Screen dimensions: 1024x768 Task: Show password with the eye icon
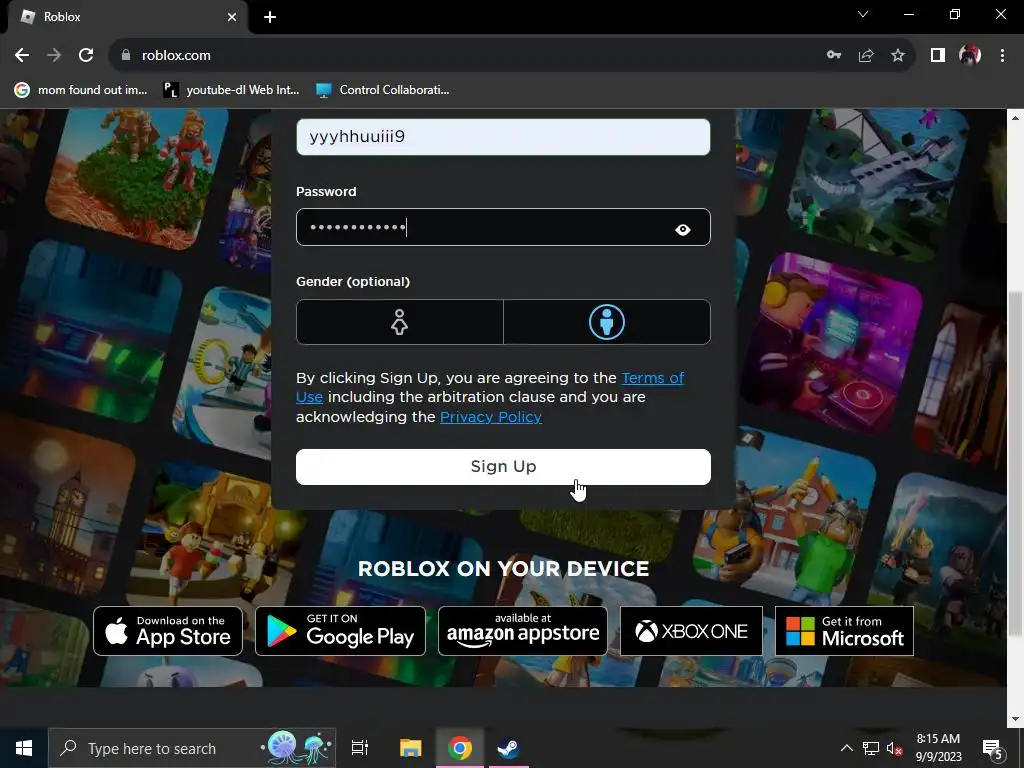tap(682, 229)
